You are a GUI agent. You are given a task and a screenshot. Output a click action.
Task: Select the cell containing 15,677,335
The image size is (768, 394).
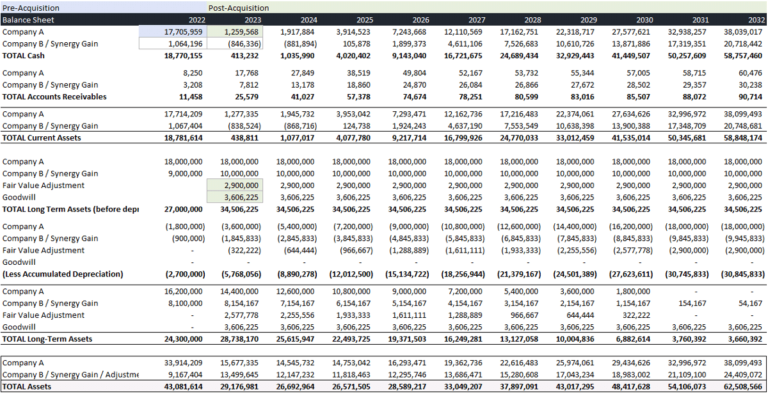point(240,363)
